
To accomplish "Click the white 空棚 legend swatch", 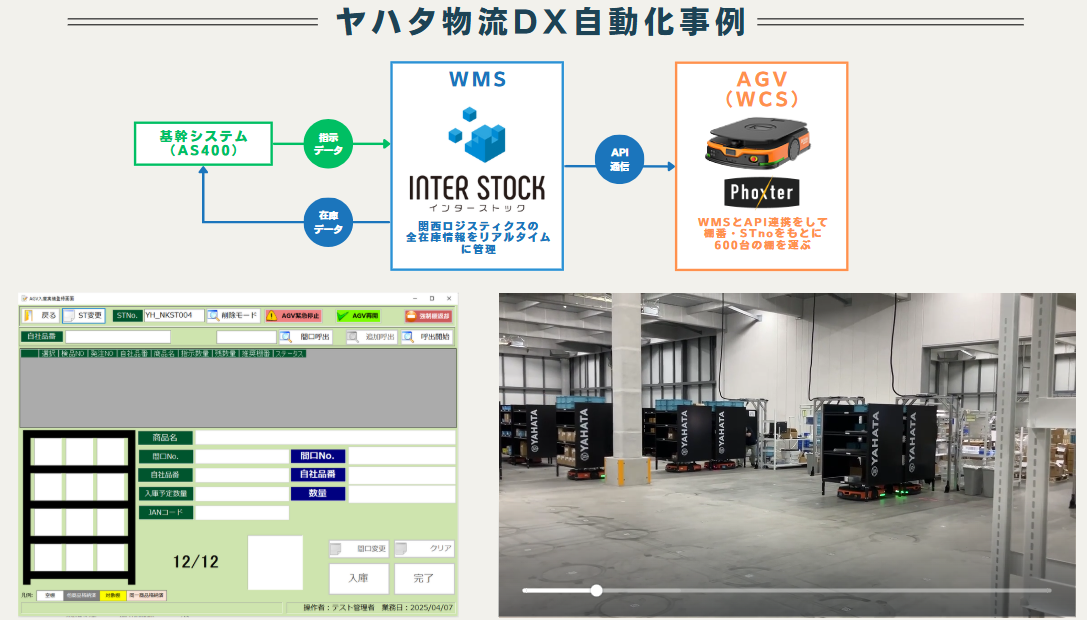I will click(x=49, y=596).
